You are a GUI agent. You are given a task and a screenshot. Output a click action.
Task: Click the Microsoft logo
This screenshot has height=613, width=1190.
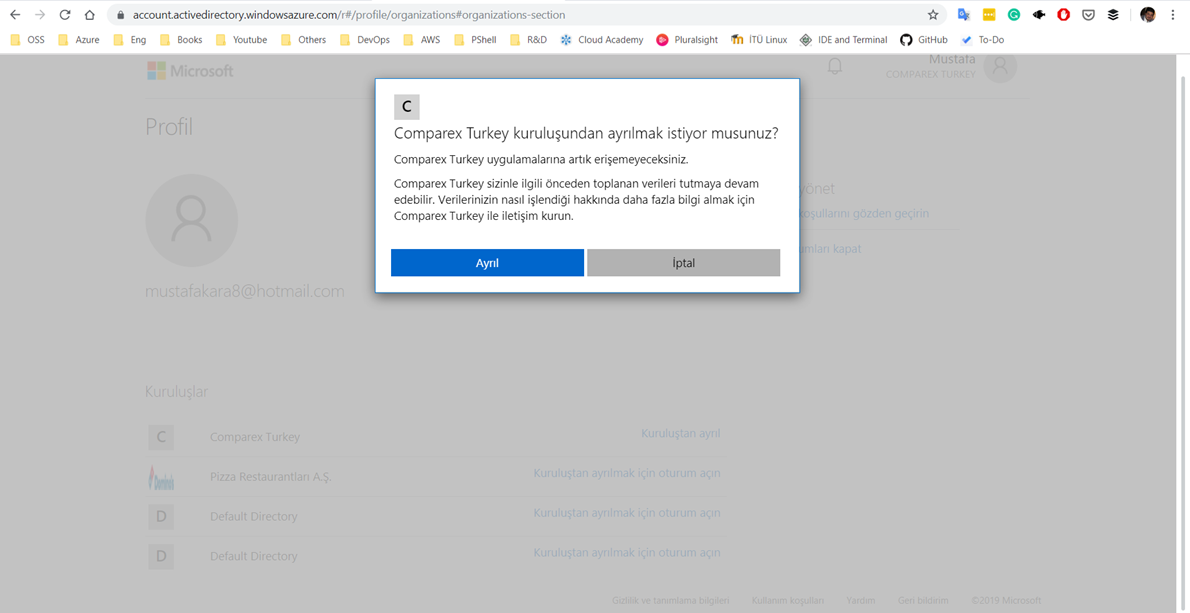click(190, 71)
